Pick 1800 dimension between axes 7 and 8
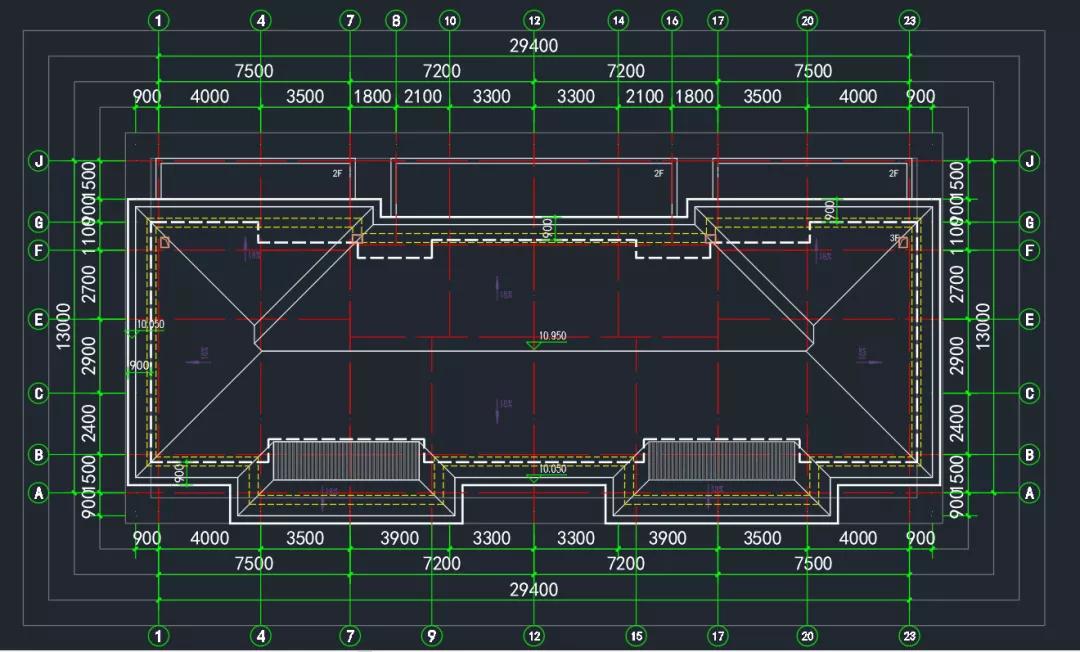 [x=372, y=96]
